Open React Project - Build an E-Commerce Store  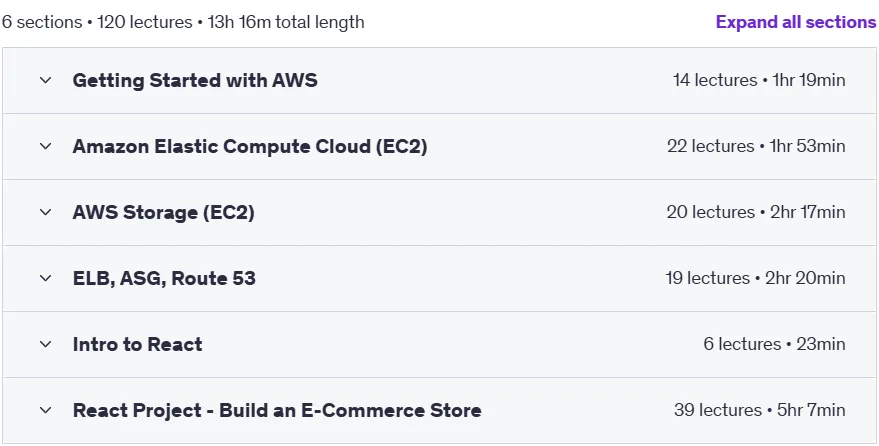[277, 411]
